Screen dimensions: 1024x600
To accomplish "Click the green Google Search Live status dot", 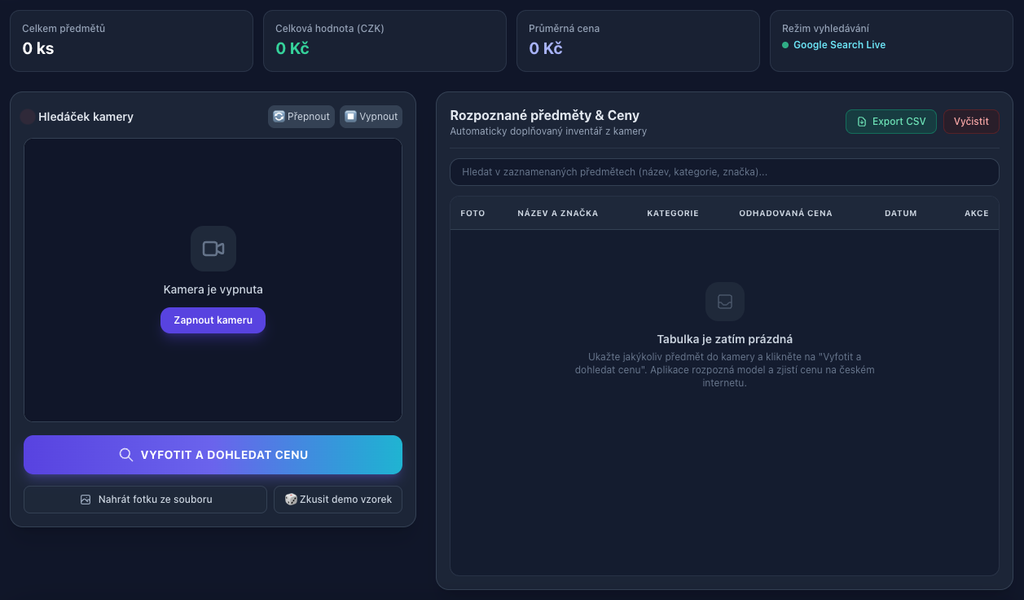I will [785, 45].
